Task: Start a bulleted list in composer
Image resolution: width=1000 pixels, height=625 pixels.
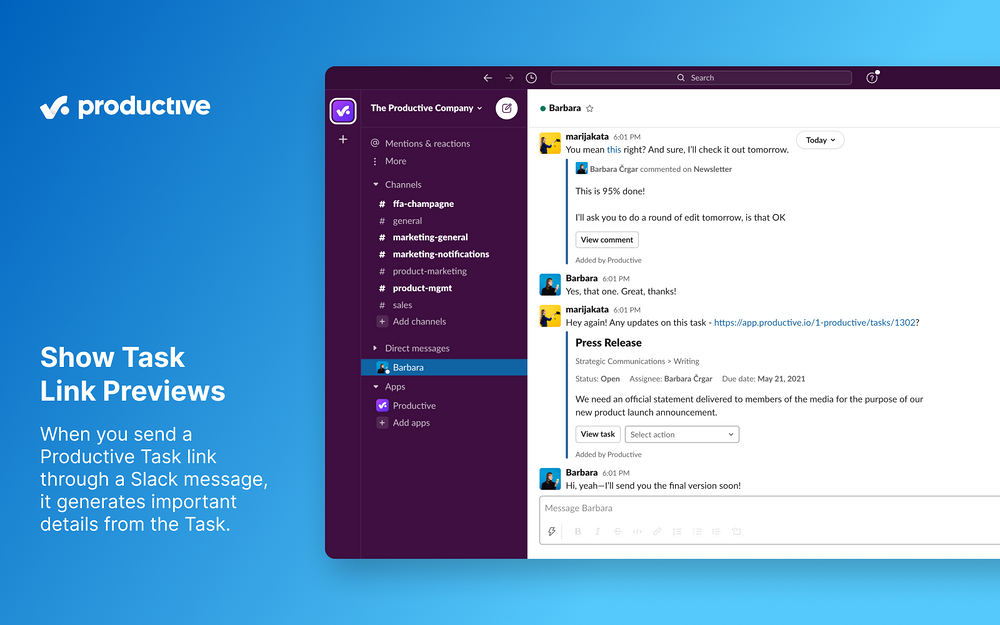Action: tap(697, 531)
